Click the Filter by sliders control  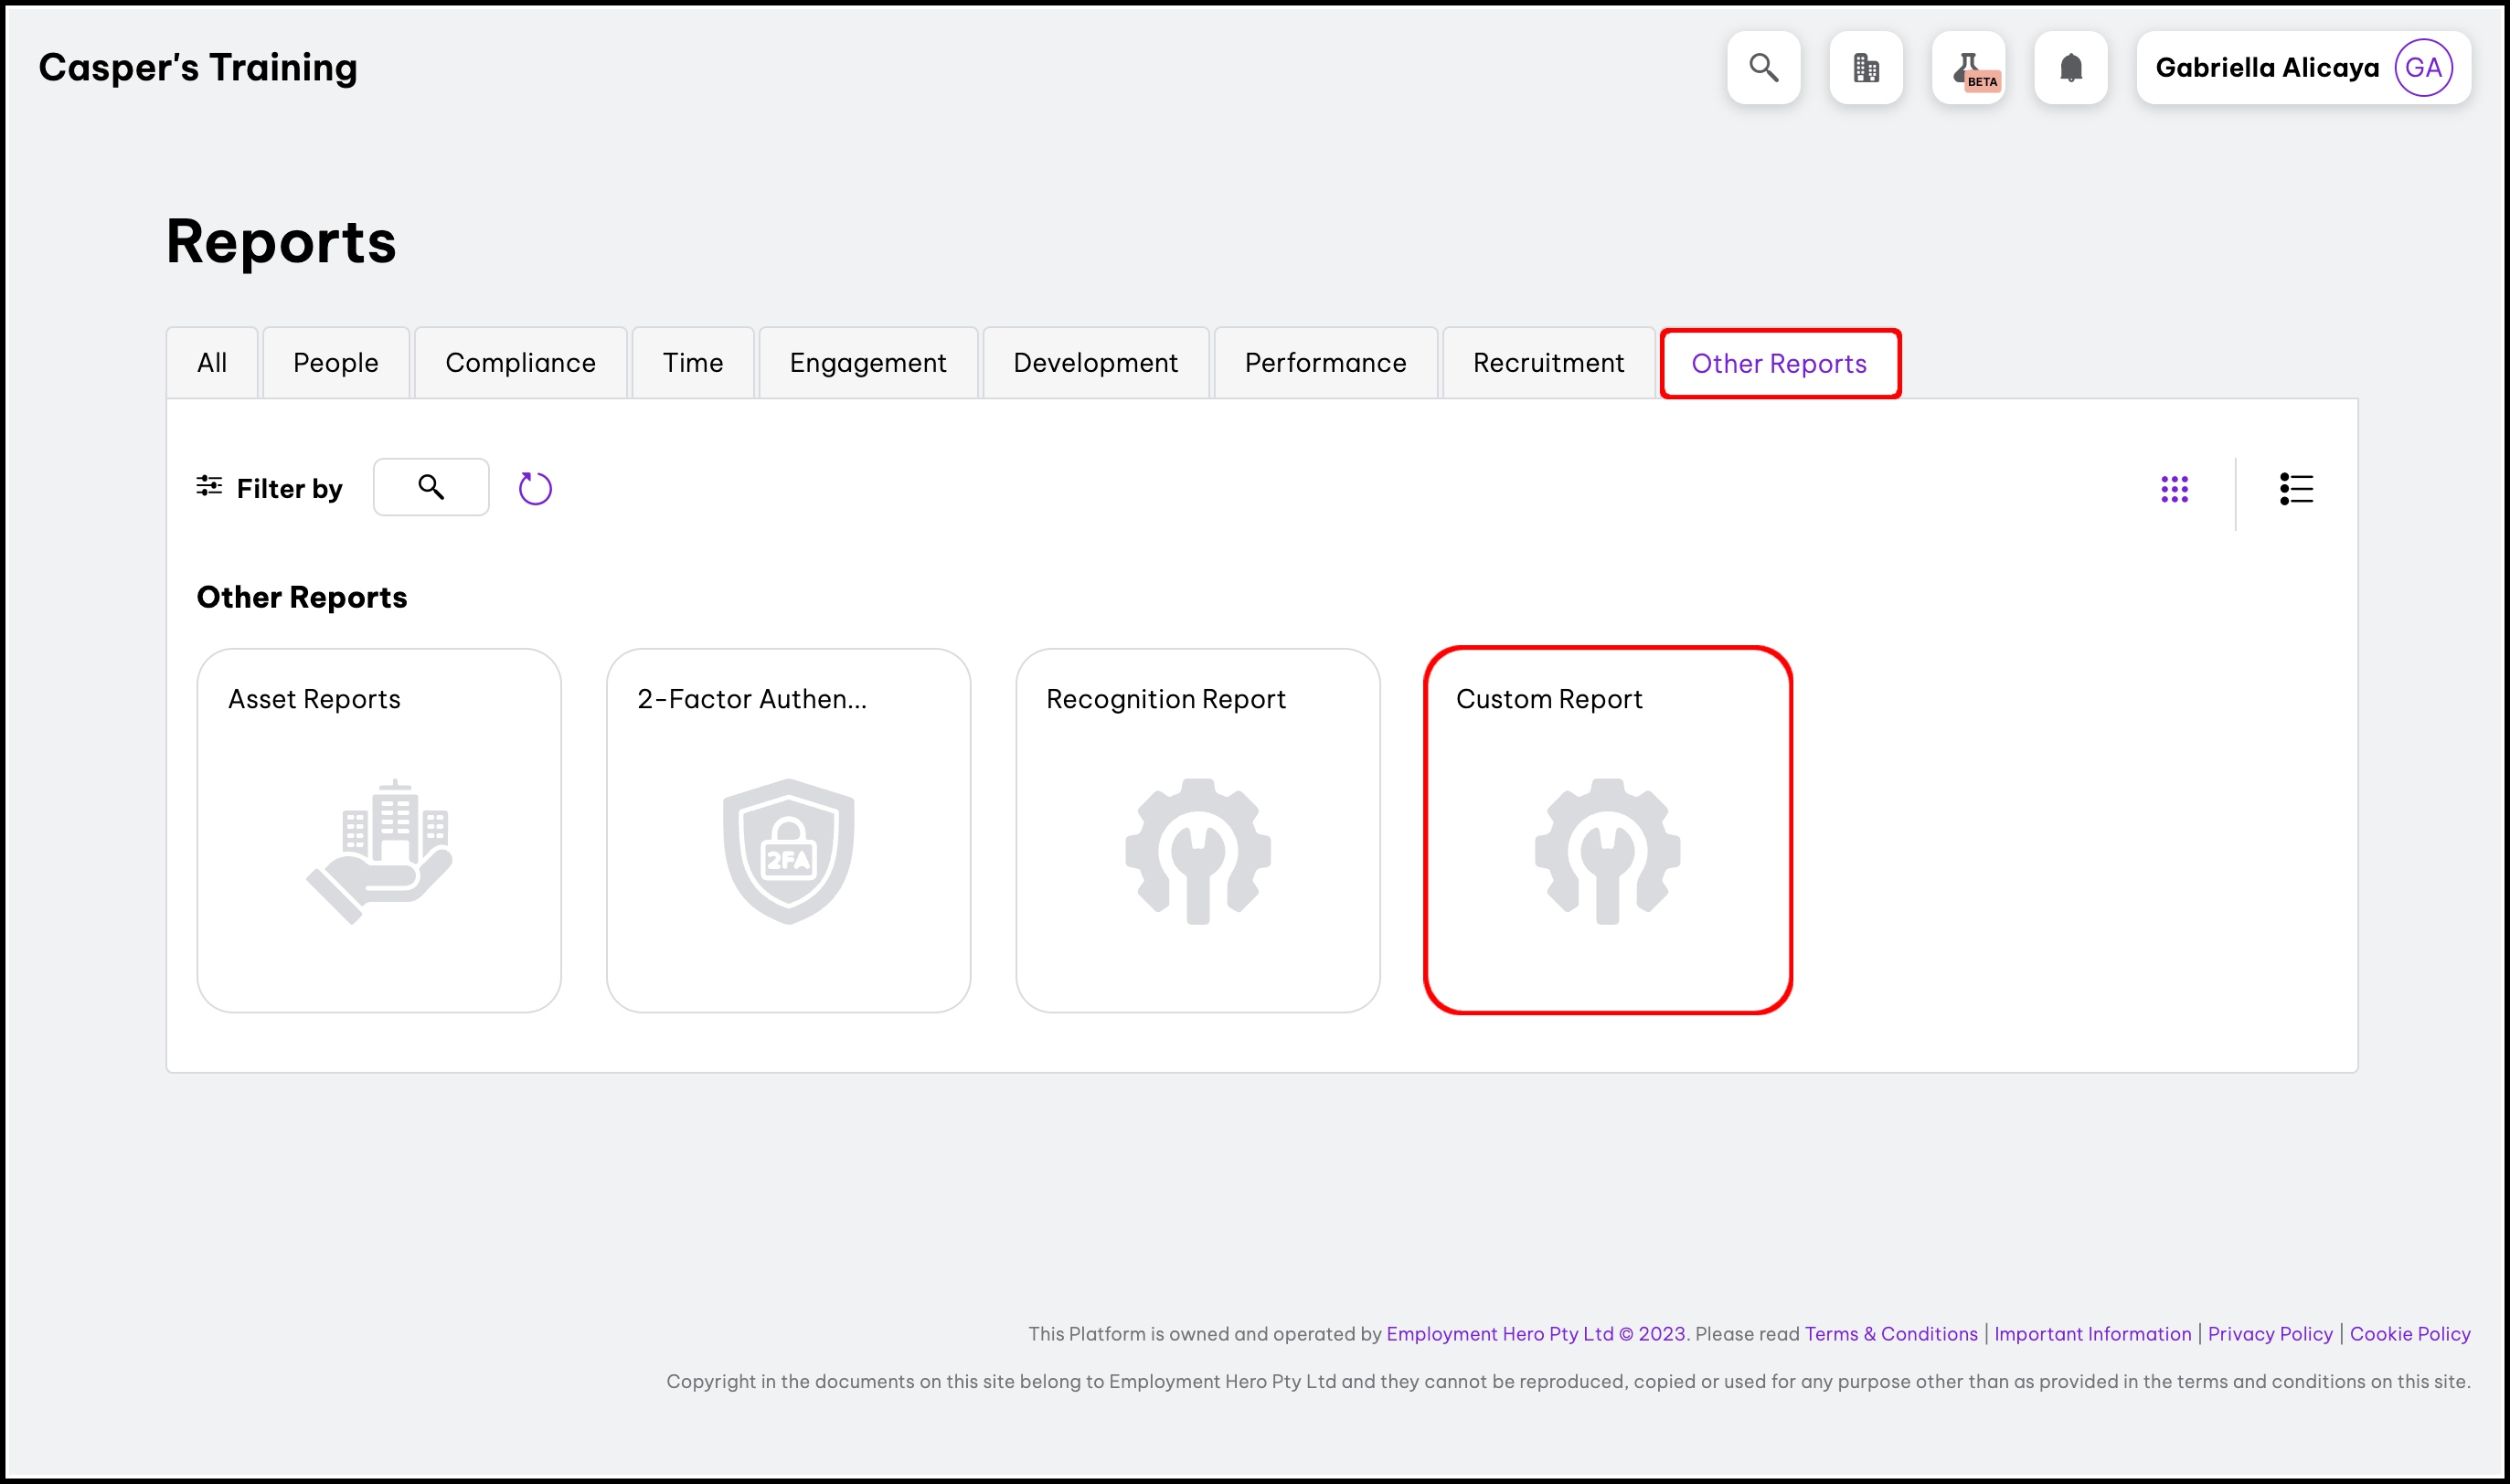[x=269, y=488]
